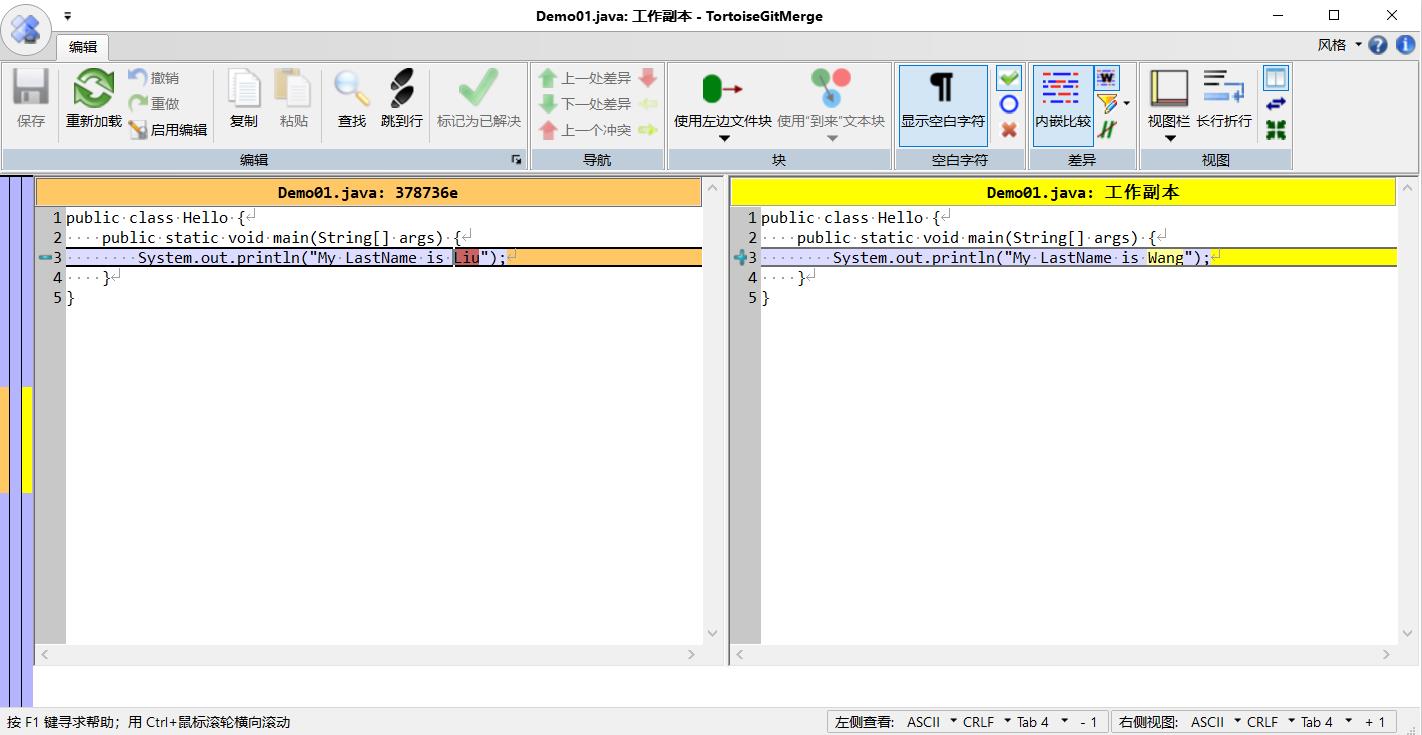Open the regex filter dropdown arrow
The width and height of the screenshot is (1422, 735).
point(1126,103)
